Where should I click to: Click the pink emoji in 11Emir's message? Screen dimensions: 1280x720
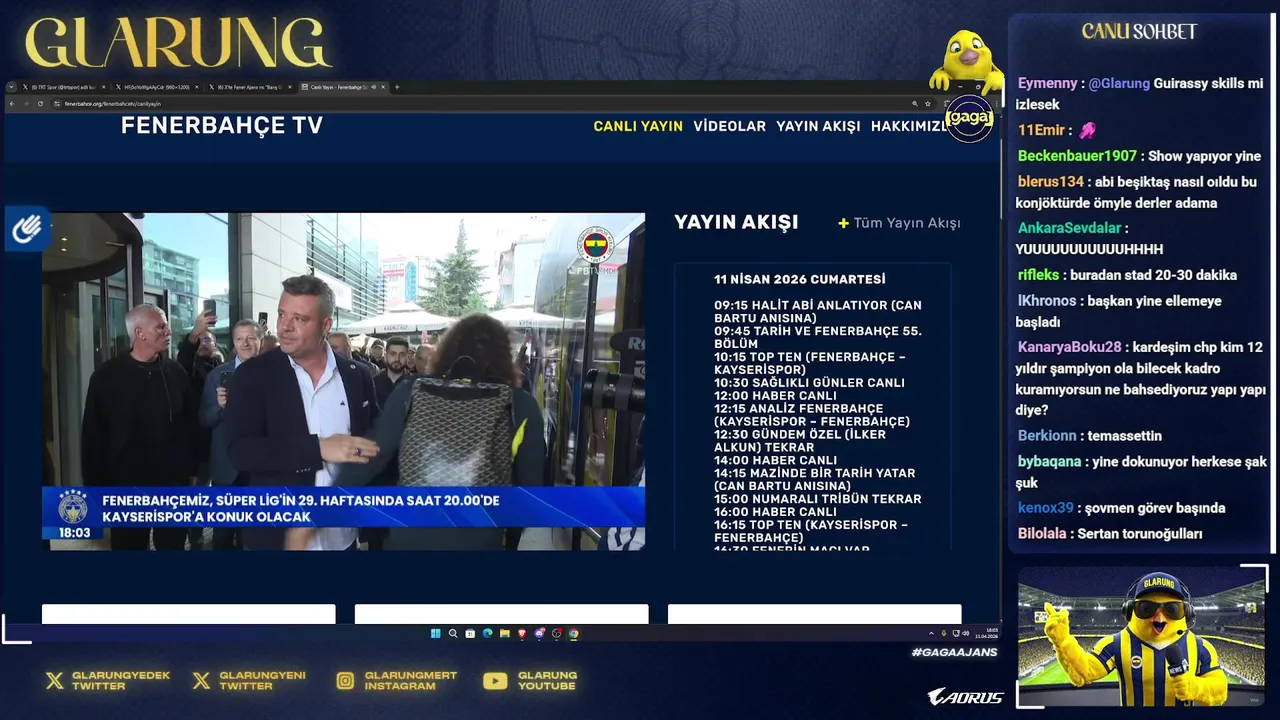coord(1087,130)
